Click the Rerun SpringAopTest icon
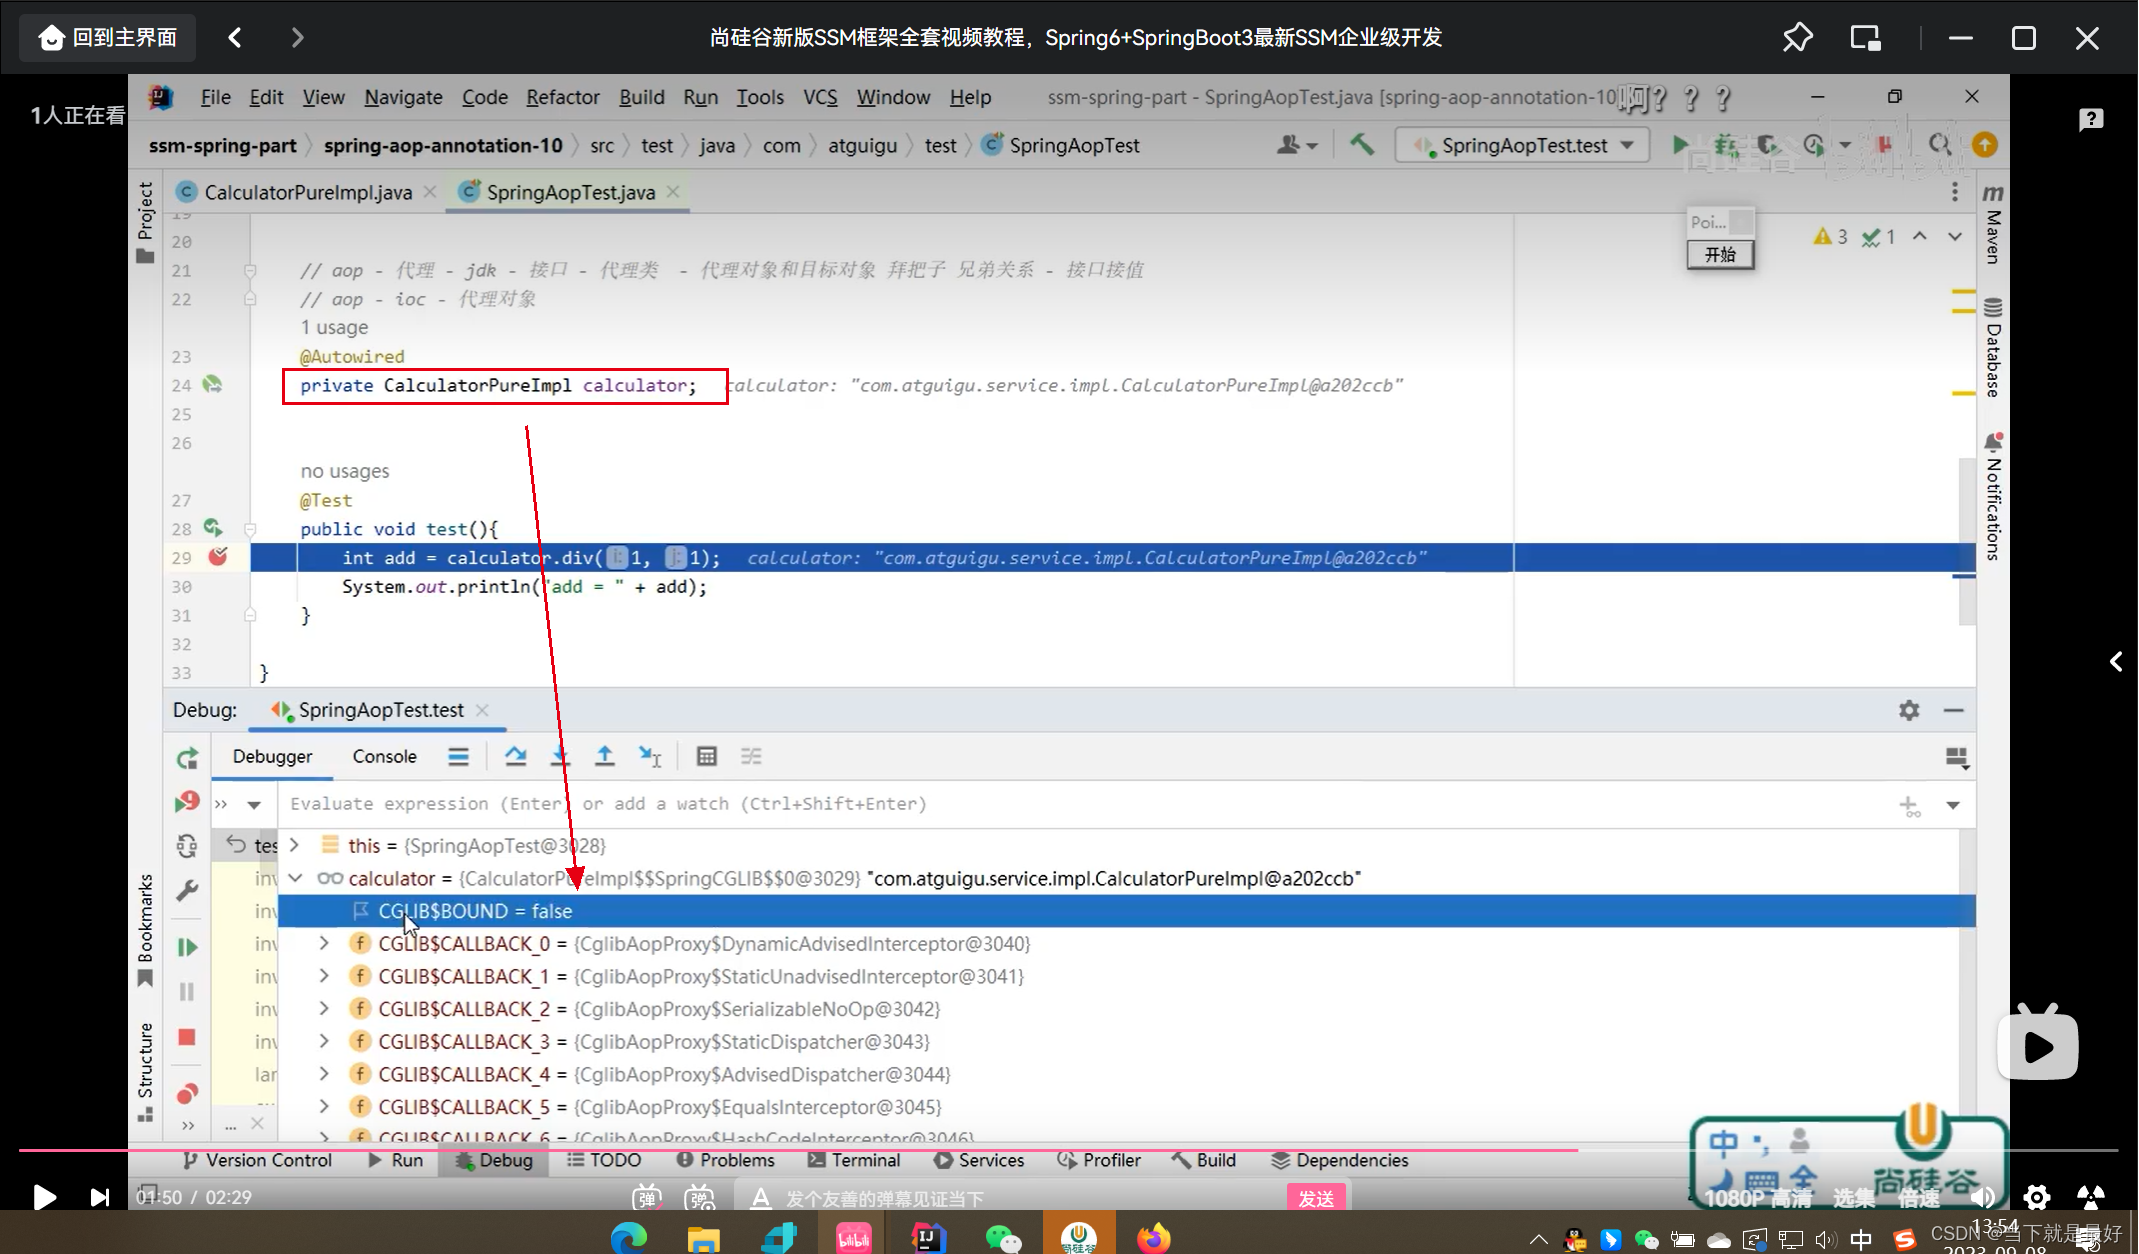The image size is (2139, 1254). [187, 759]
